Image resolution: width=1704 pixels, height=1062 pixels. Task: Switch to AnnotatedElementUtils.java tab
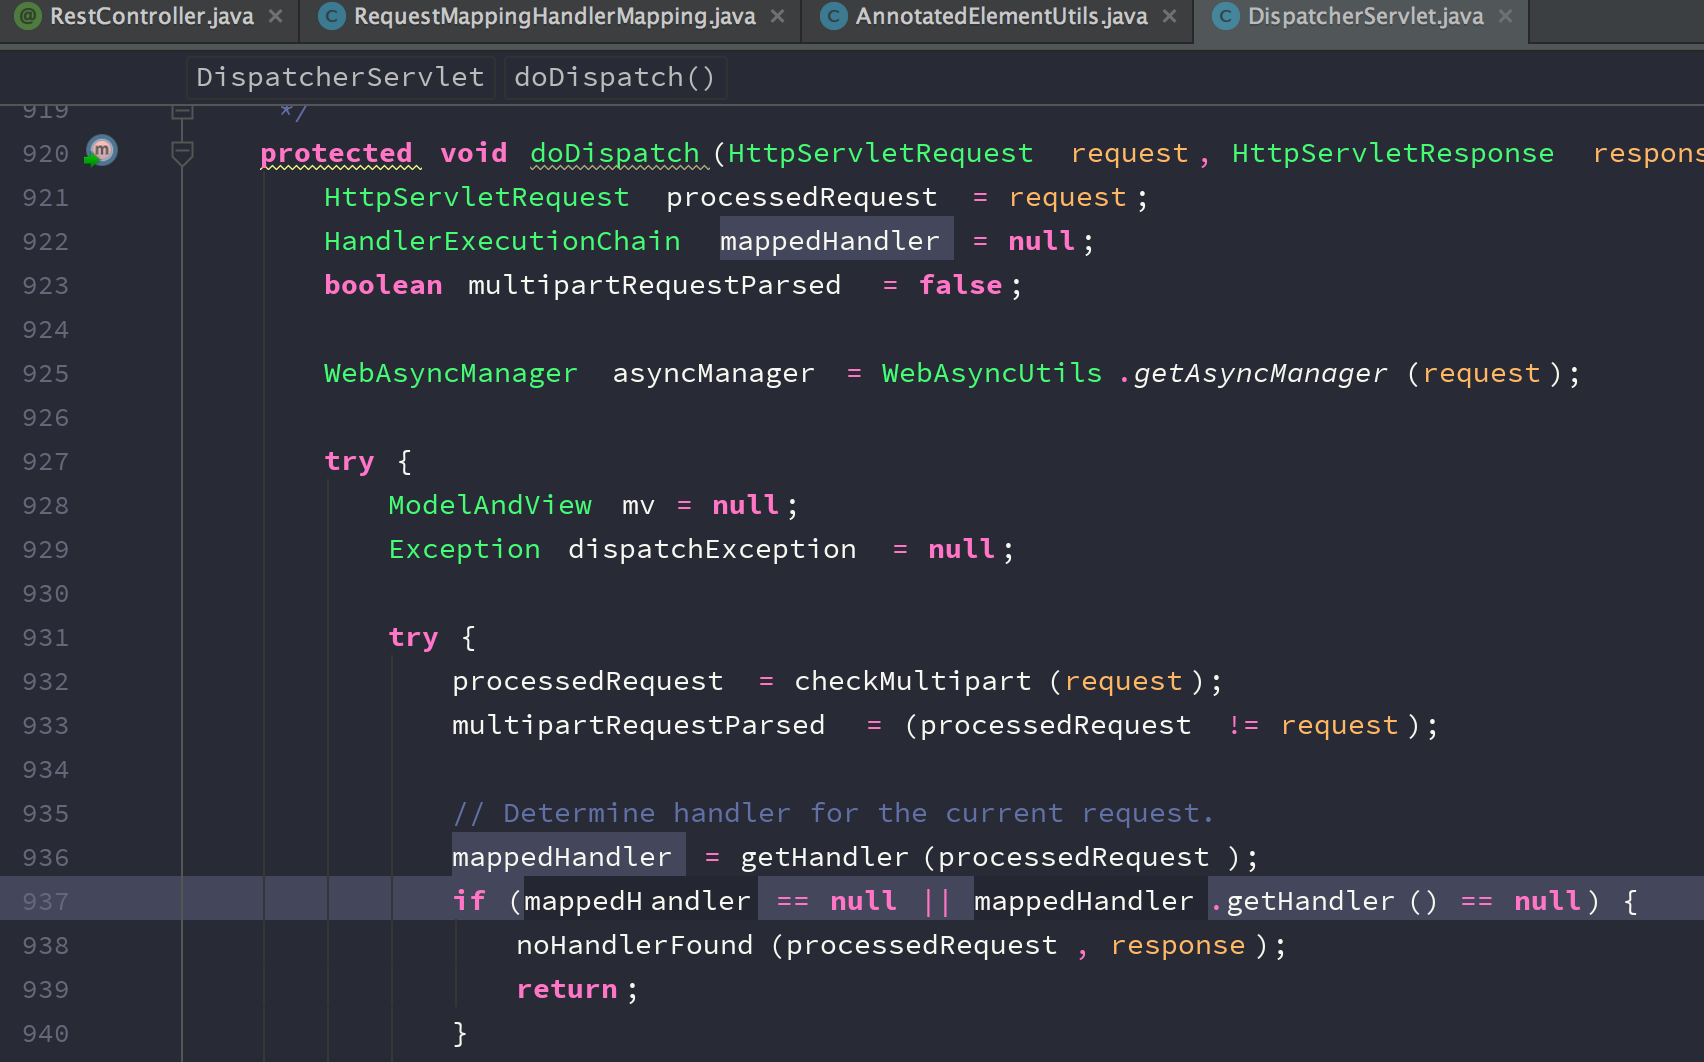click(x=1001, y=17)
